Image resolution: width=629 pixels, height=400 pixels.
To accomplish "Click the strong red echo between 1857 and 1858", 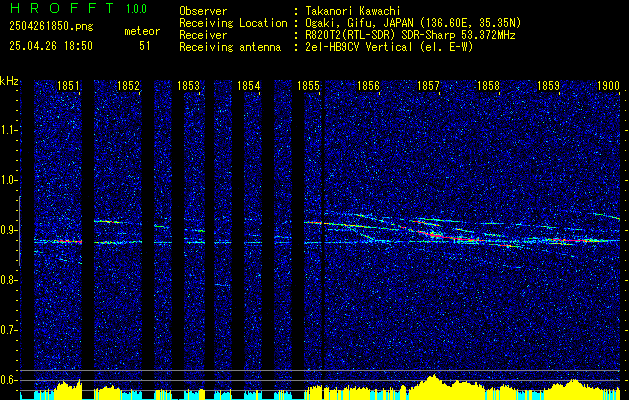I will point(451,237).
